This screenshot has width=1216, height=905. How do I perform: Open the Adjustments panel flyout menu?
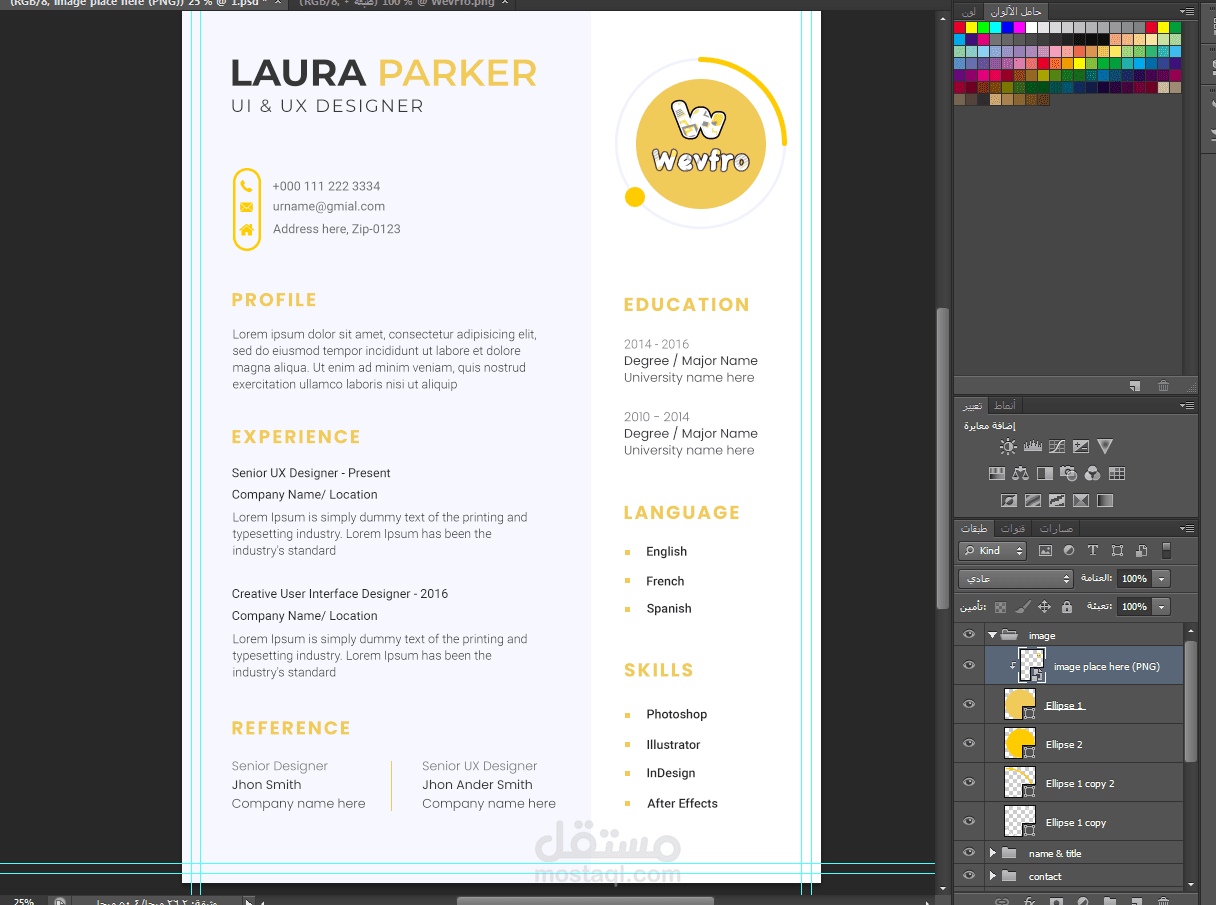[x=1187, y=405]
